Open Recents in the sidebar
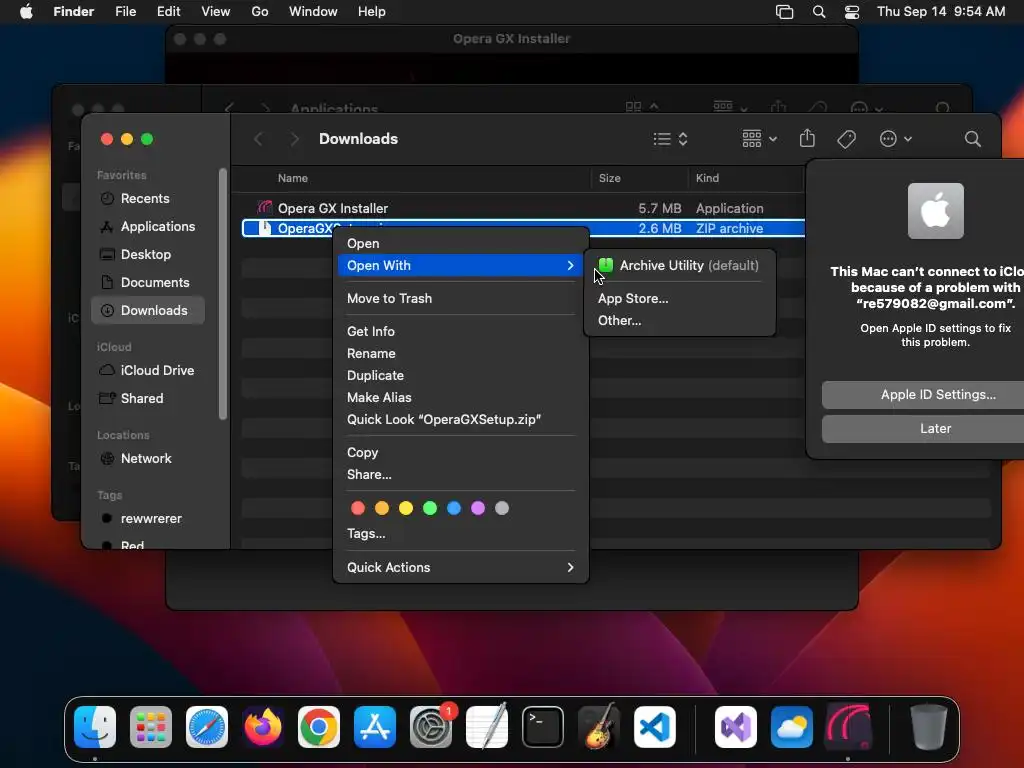 click(x=148, y=199)
